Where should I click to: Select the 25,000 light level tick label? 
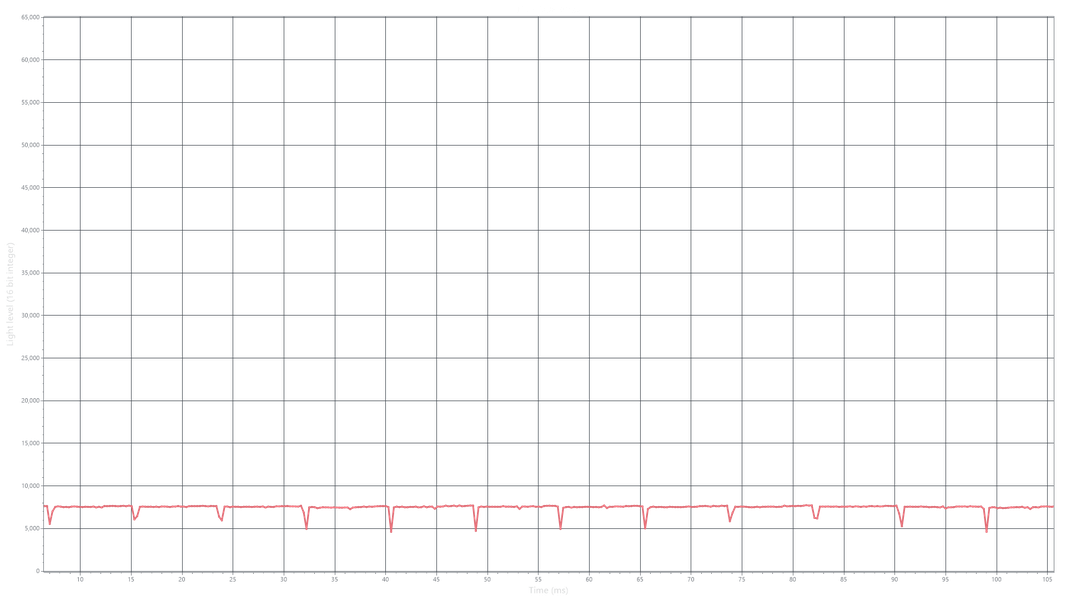point(31,358)
